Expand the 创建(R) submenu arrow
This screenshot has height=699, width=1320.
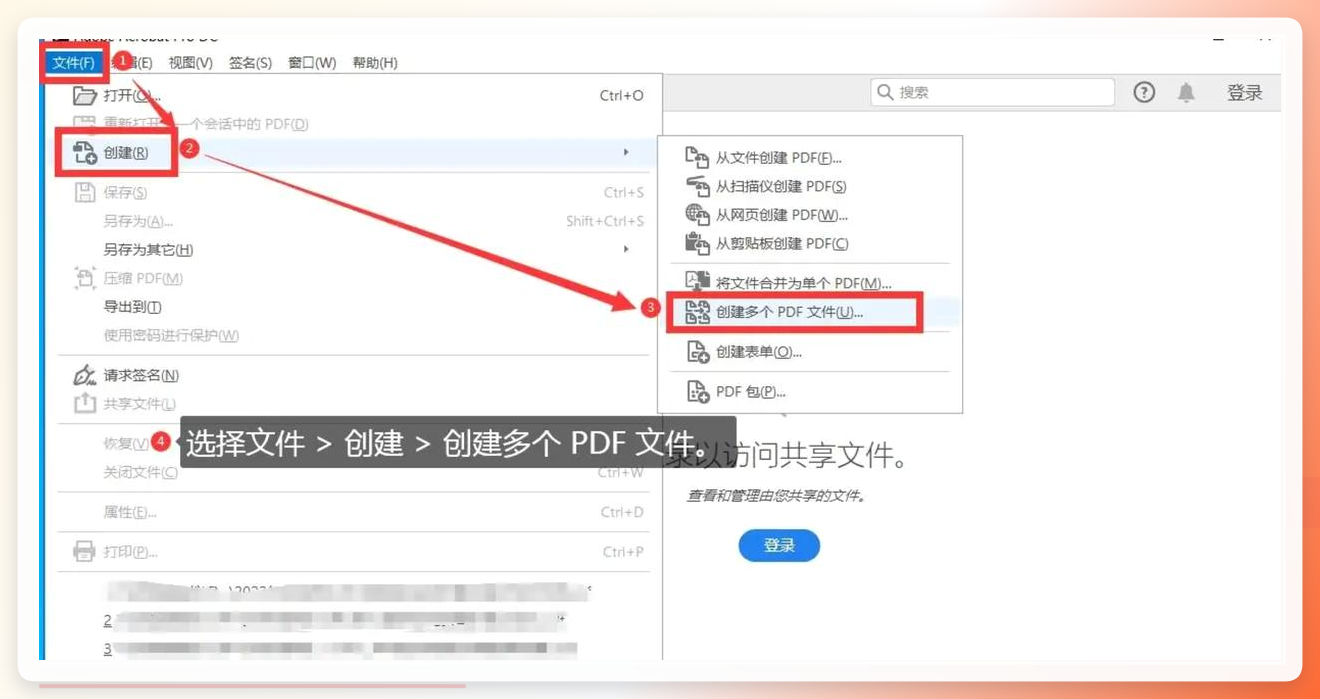(x=626, y=152)
